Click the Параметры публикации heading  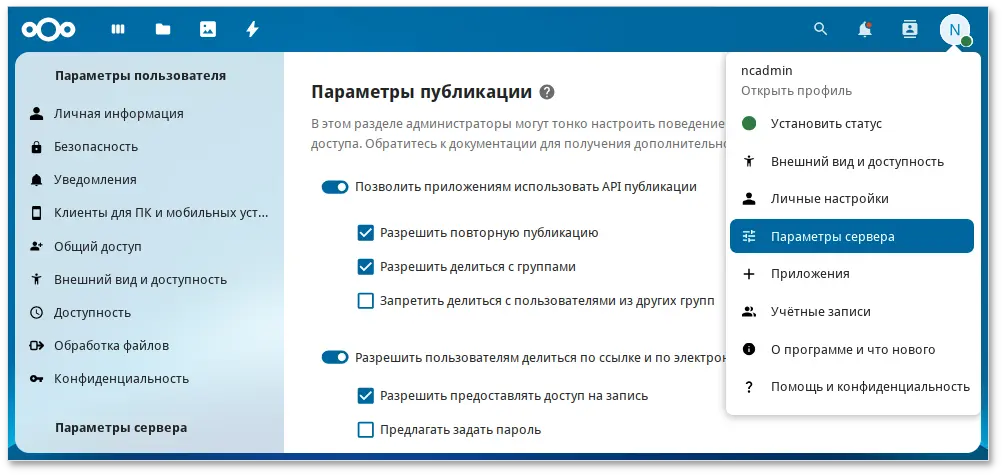421,92
